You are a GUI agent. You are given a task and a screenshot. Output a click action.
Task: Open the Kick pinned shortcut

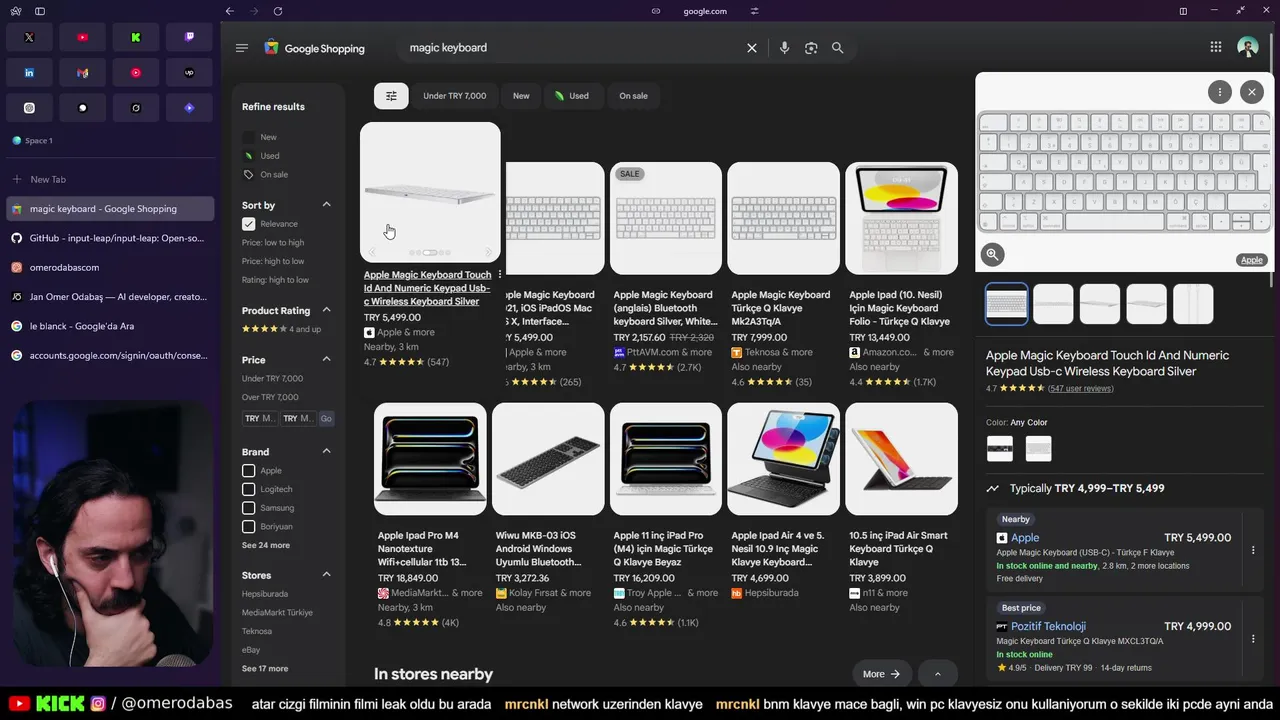coord(136,37)
